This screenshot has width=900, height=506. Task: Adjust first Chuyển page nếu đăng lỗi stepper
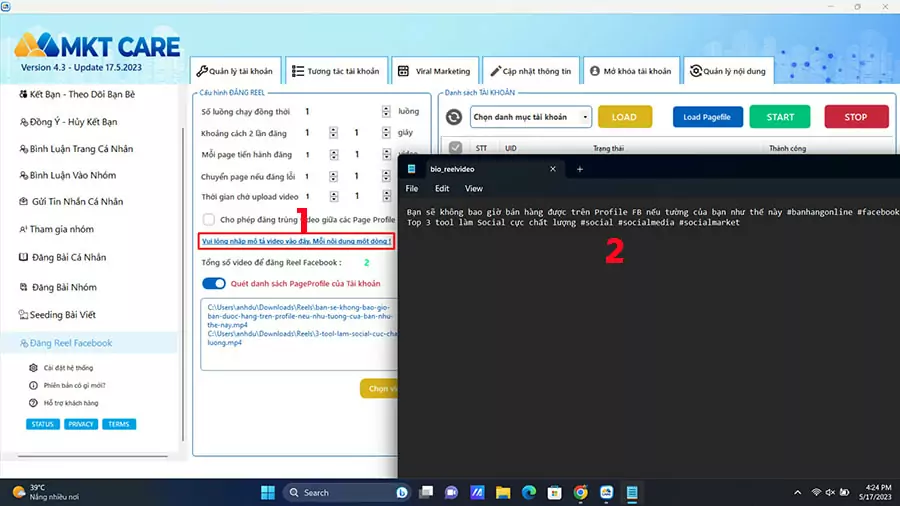tap(333, 176)
